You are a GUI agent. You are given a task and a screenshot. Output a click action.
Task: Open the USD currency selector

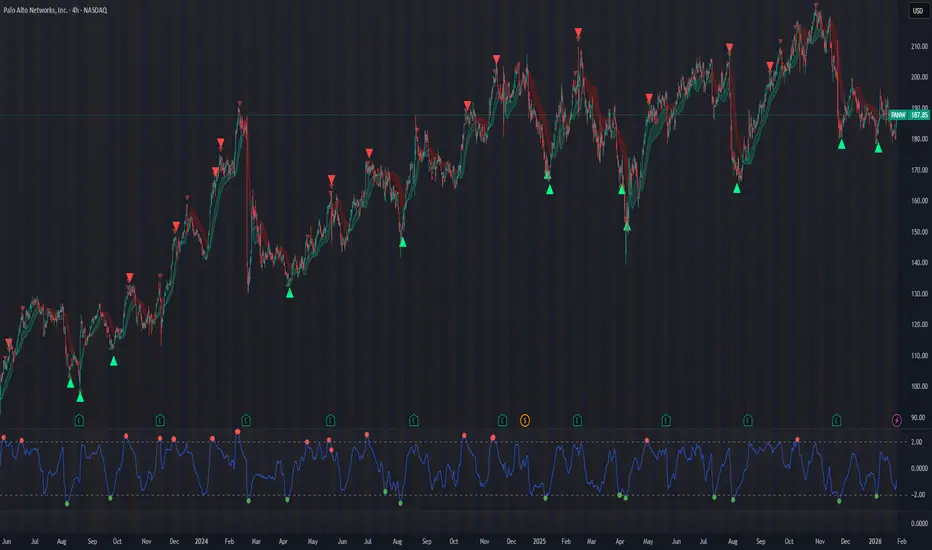click(918, 11)
